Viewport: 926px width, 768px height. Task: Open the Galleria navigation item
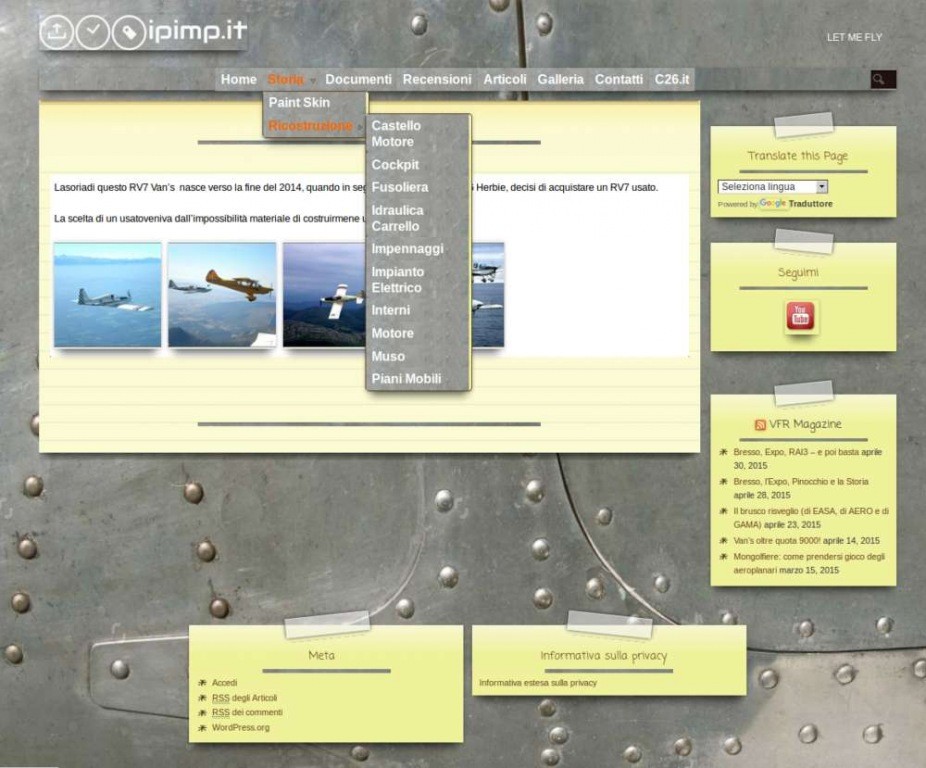pos(560,79)
